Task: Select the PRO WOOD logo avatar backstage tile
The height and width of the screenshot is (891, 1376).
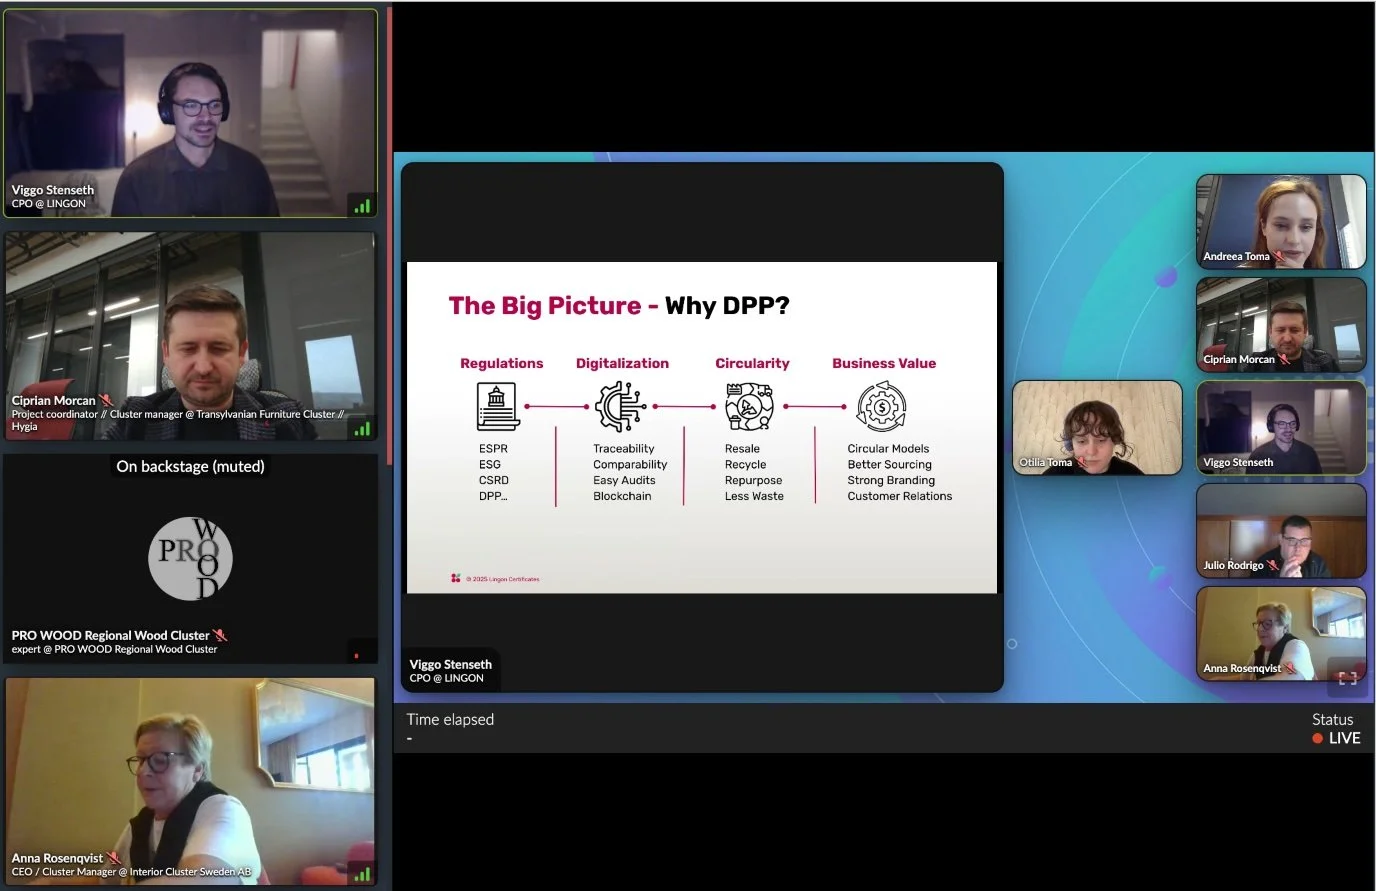Action: [x=190, y=558]
